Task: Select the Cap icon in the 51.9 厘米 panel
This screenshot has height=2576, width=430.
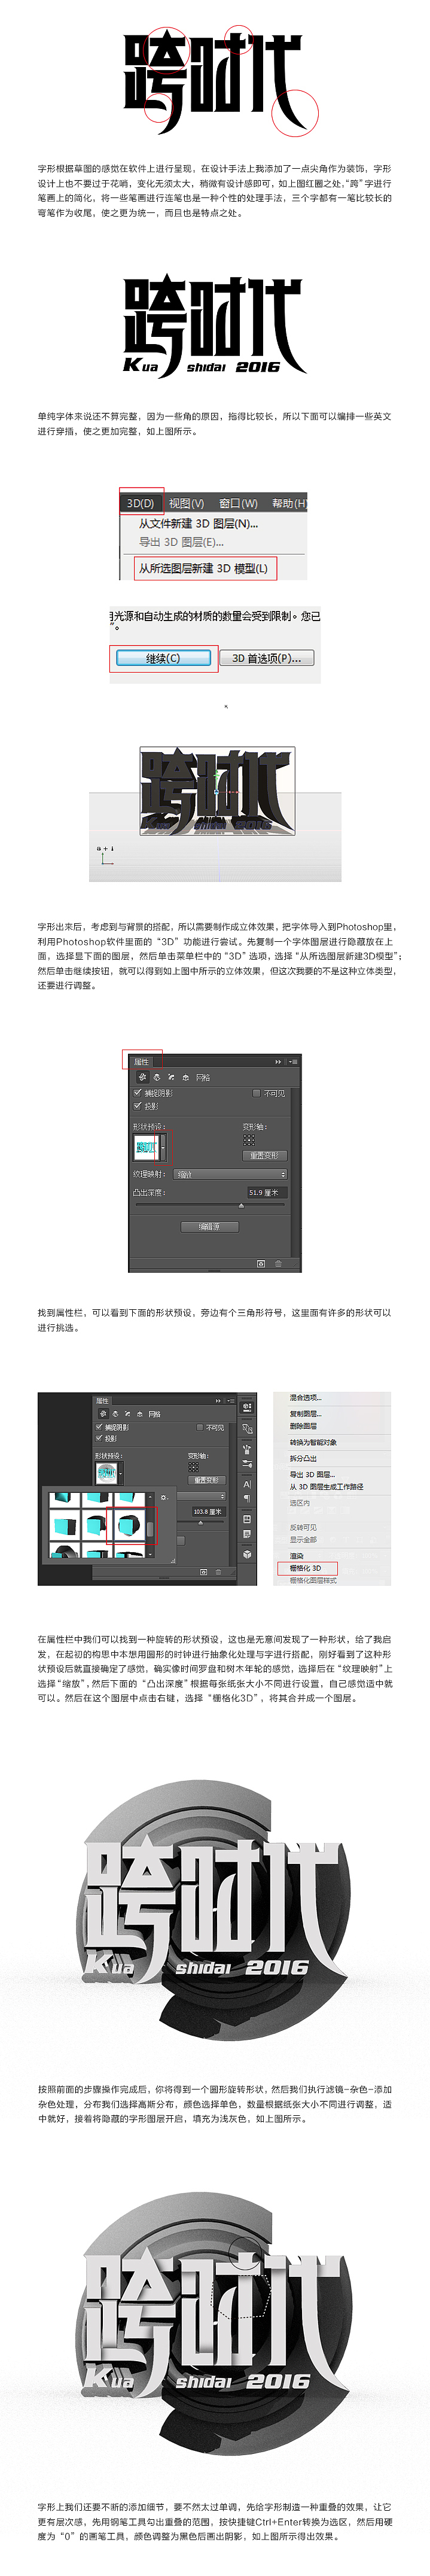Action: (x=172, y=1078)
